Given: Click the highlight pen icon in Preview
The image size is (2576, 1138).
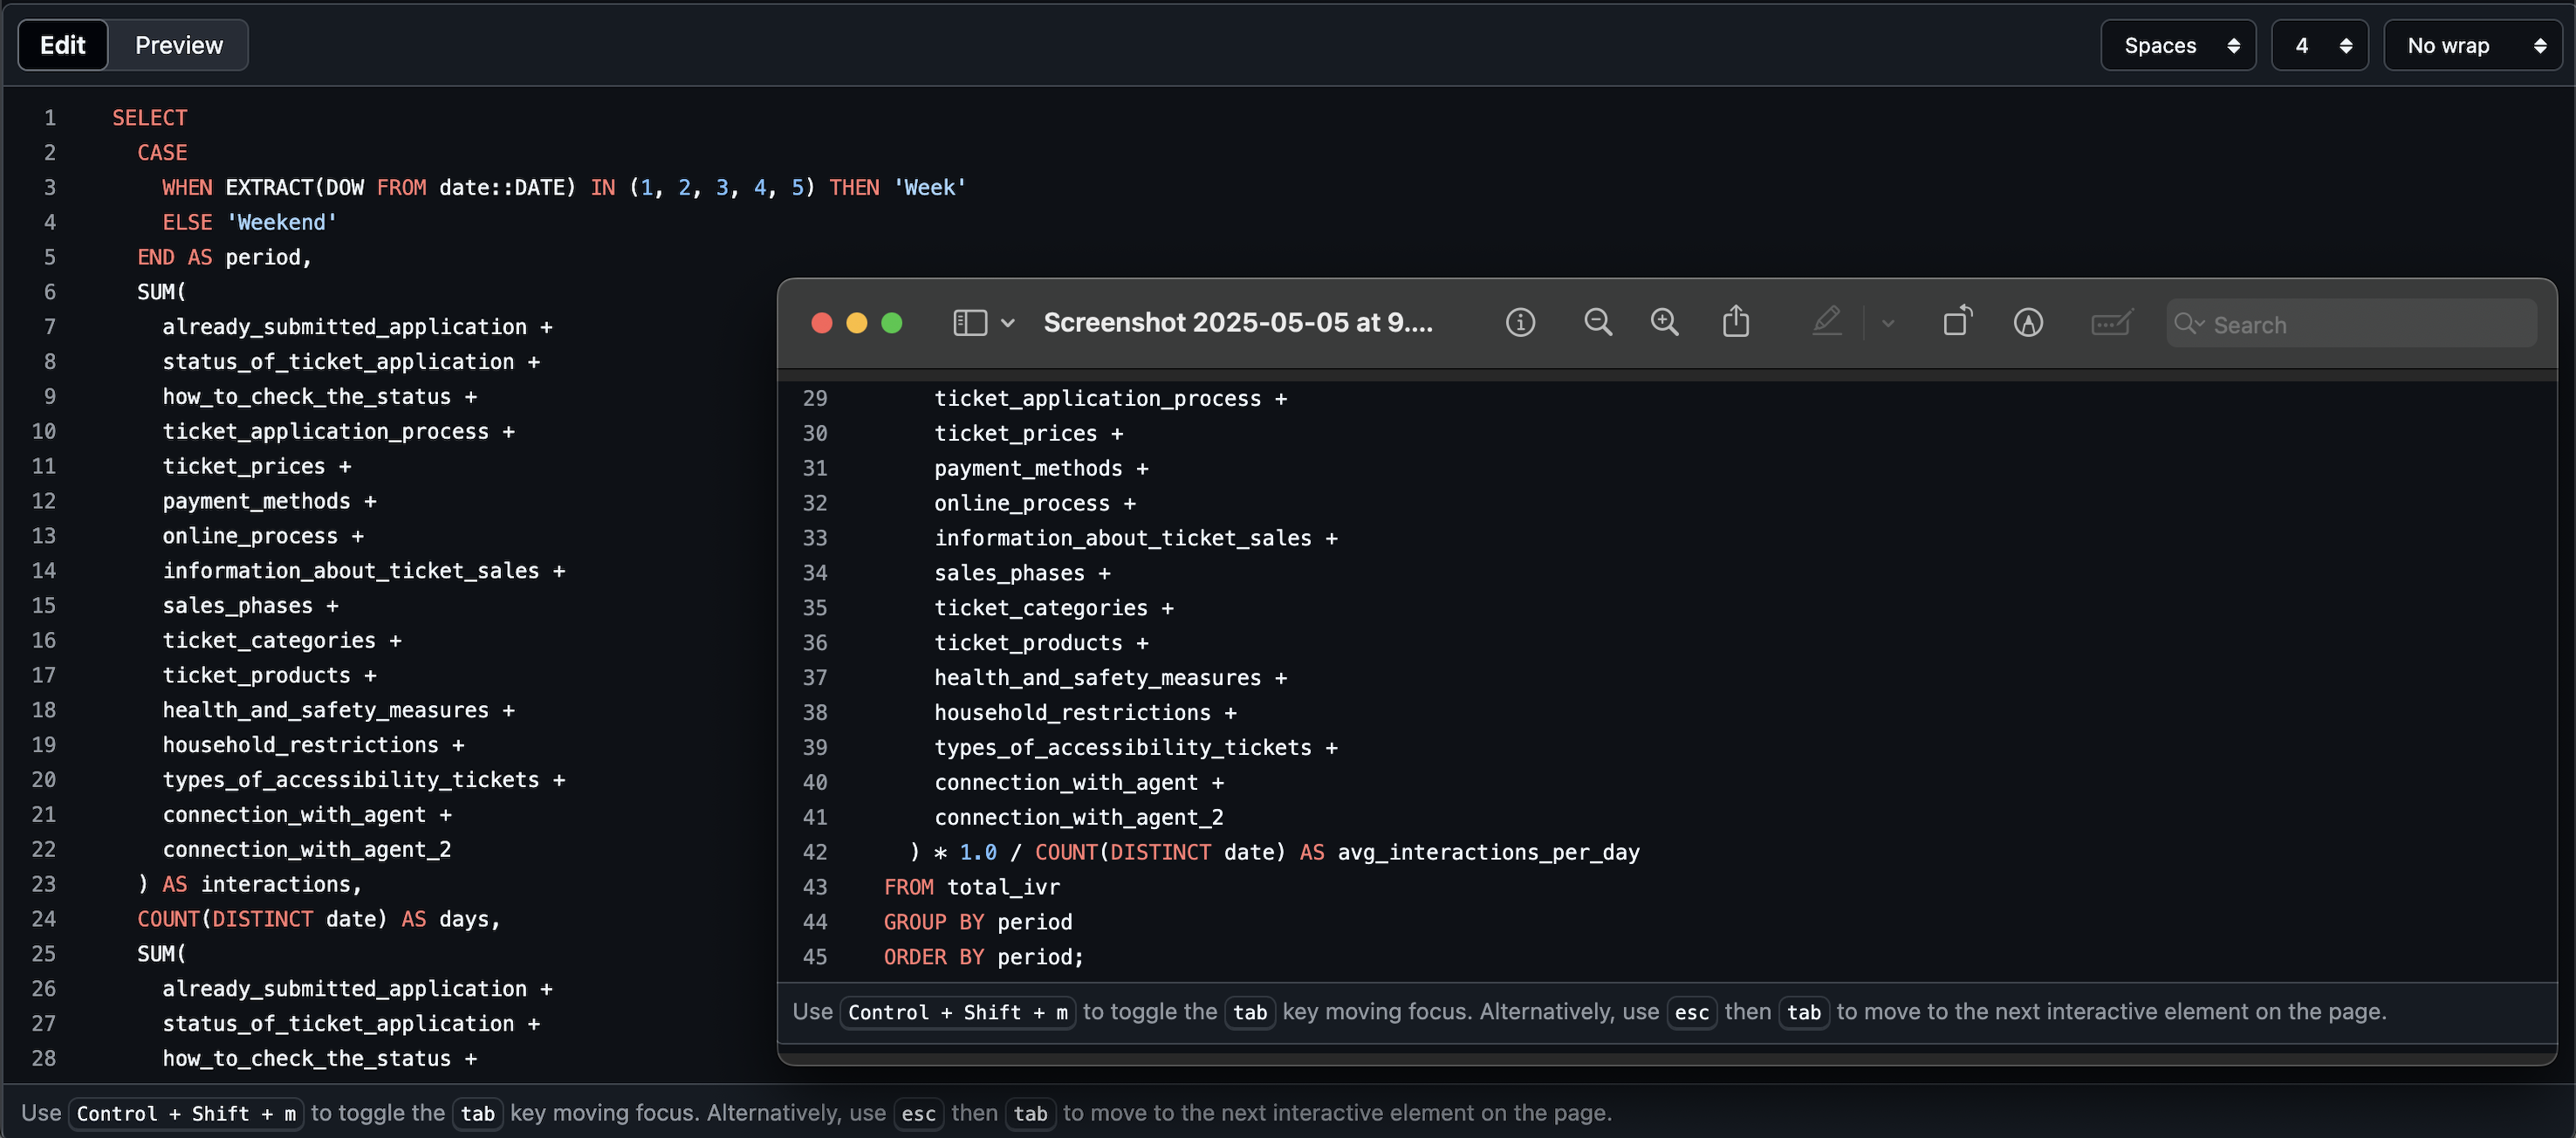Looking at the screenshot, I should tap(1827, 322).
